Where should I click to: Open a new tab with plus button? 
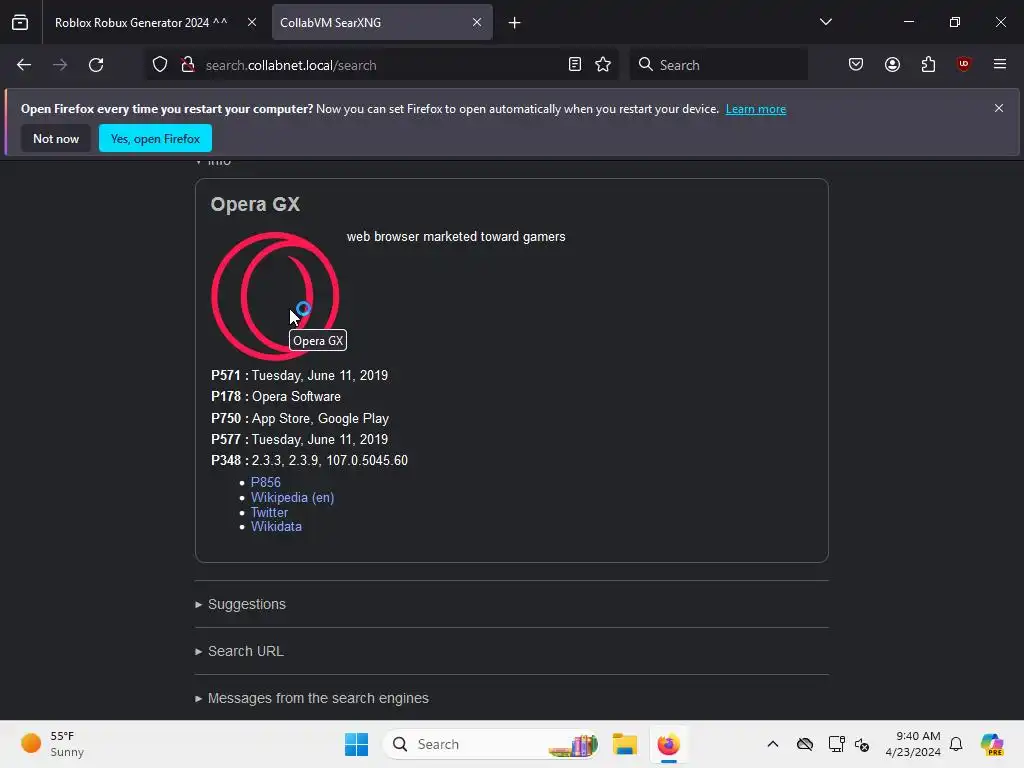[515, 23]
